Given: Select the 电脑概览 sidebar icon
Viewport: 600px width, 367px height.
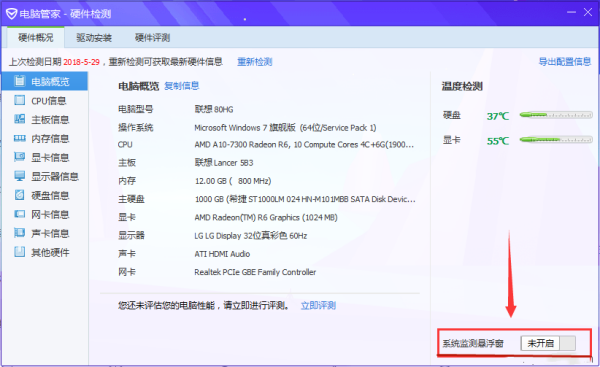Looking at the screenshot, I should 20,81.
